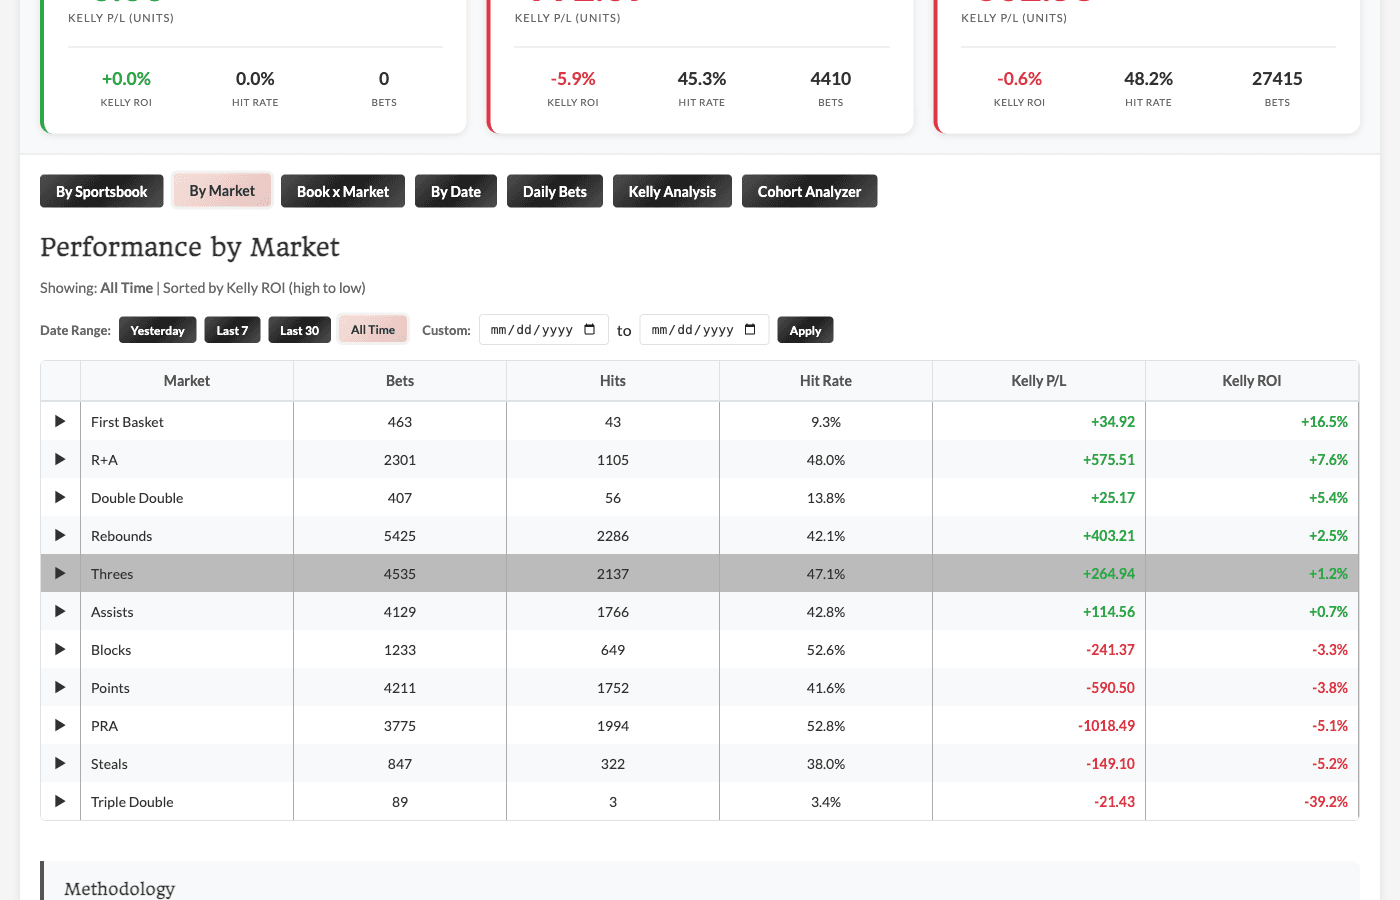Click the Kelly ROI column header
This screenshot has width=1400, height=900.
point(1251,380)
